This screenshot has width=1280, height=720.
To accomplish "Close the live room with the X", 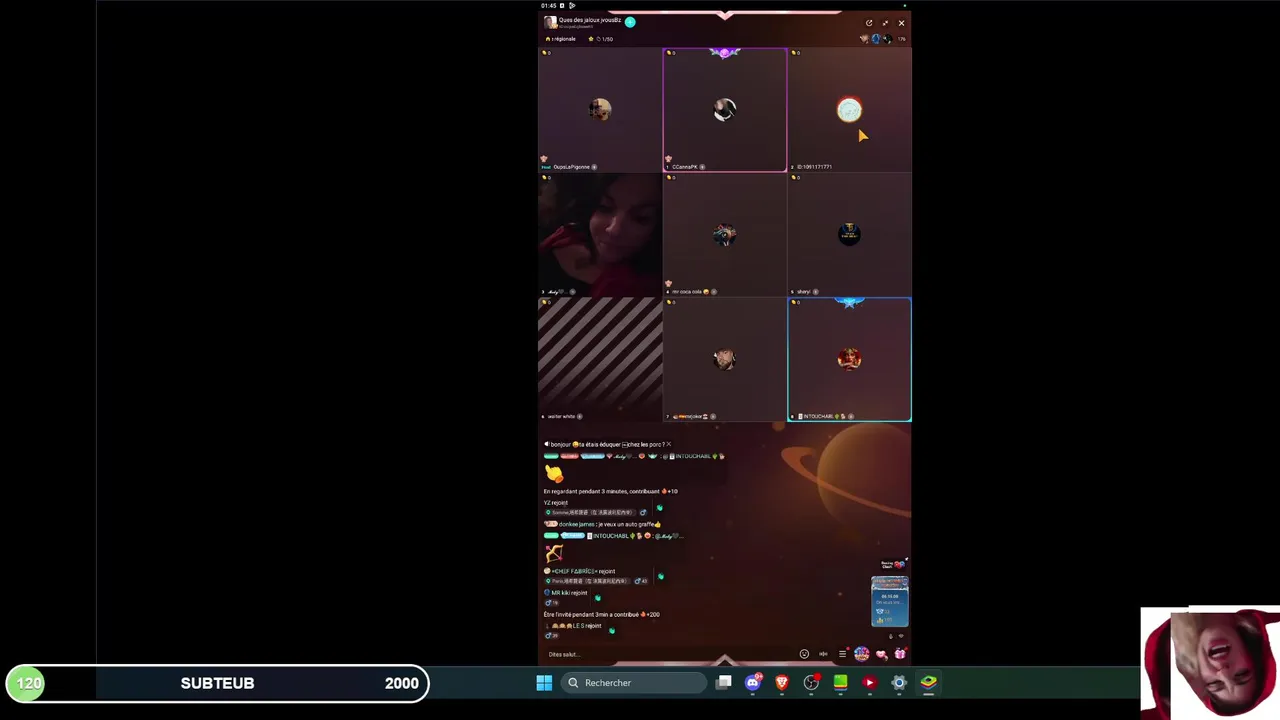I will point(901,23).
